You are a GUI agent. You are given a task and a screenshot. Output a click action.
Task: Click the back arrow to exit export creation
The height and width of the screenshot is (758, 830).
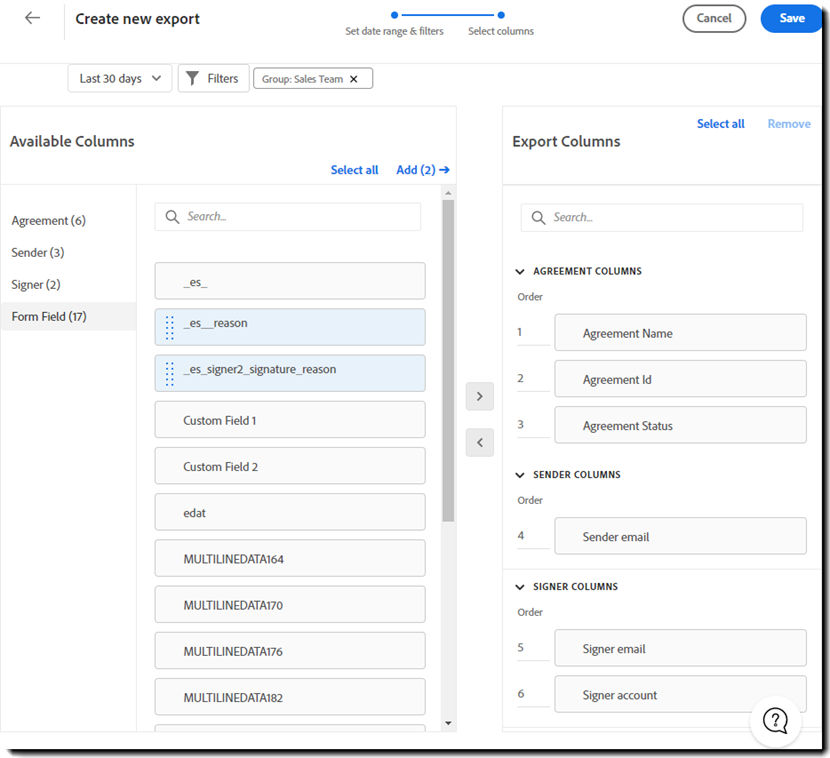click(30, 18)
